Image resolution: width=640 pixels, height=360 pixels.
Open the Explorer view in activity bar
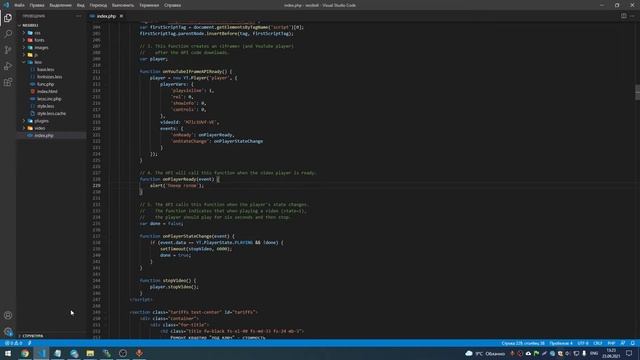[8, 18]
